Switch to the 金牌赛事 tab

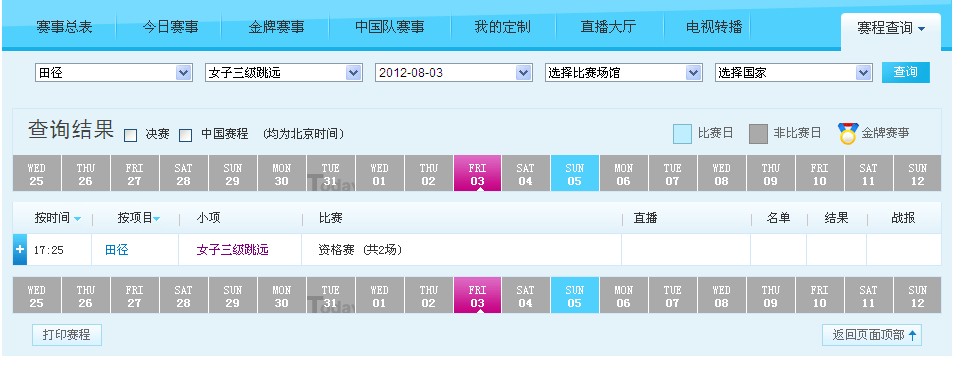pyautogui.click(x=276, y=27)
